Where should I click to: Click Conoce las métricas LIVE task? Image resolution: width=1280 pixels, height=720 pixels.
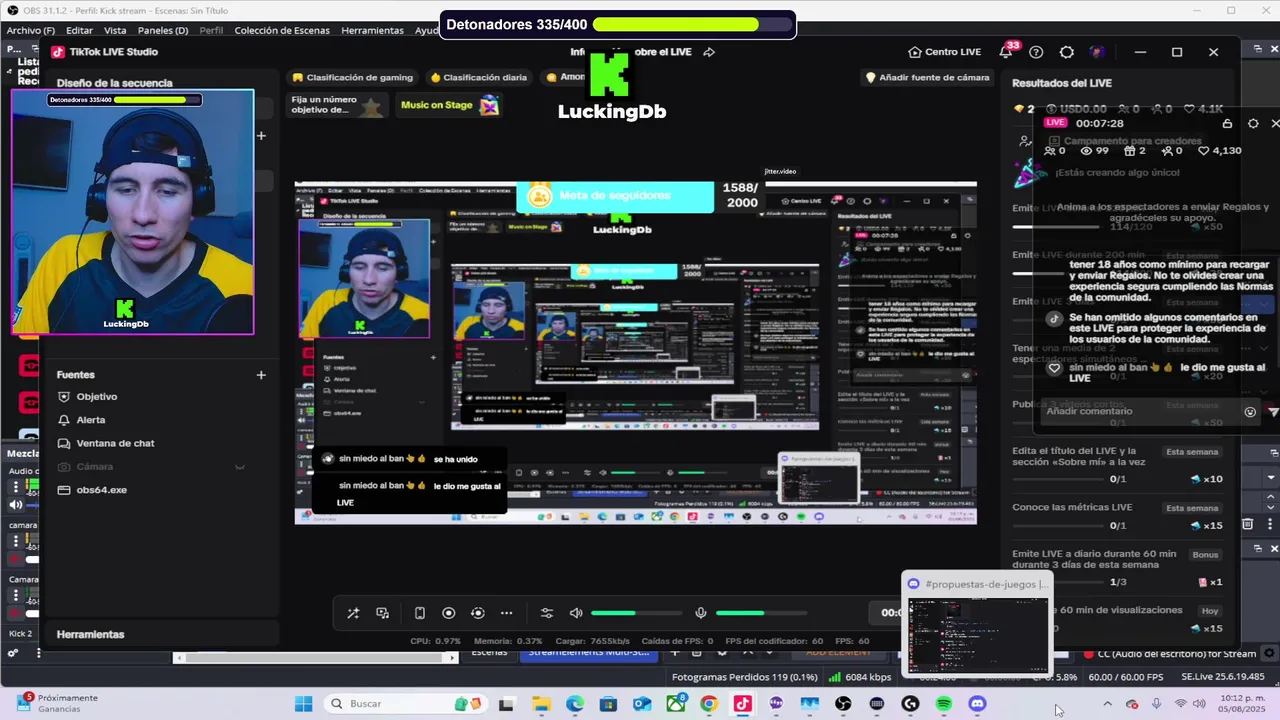[1117, 516]
